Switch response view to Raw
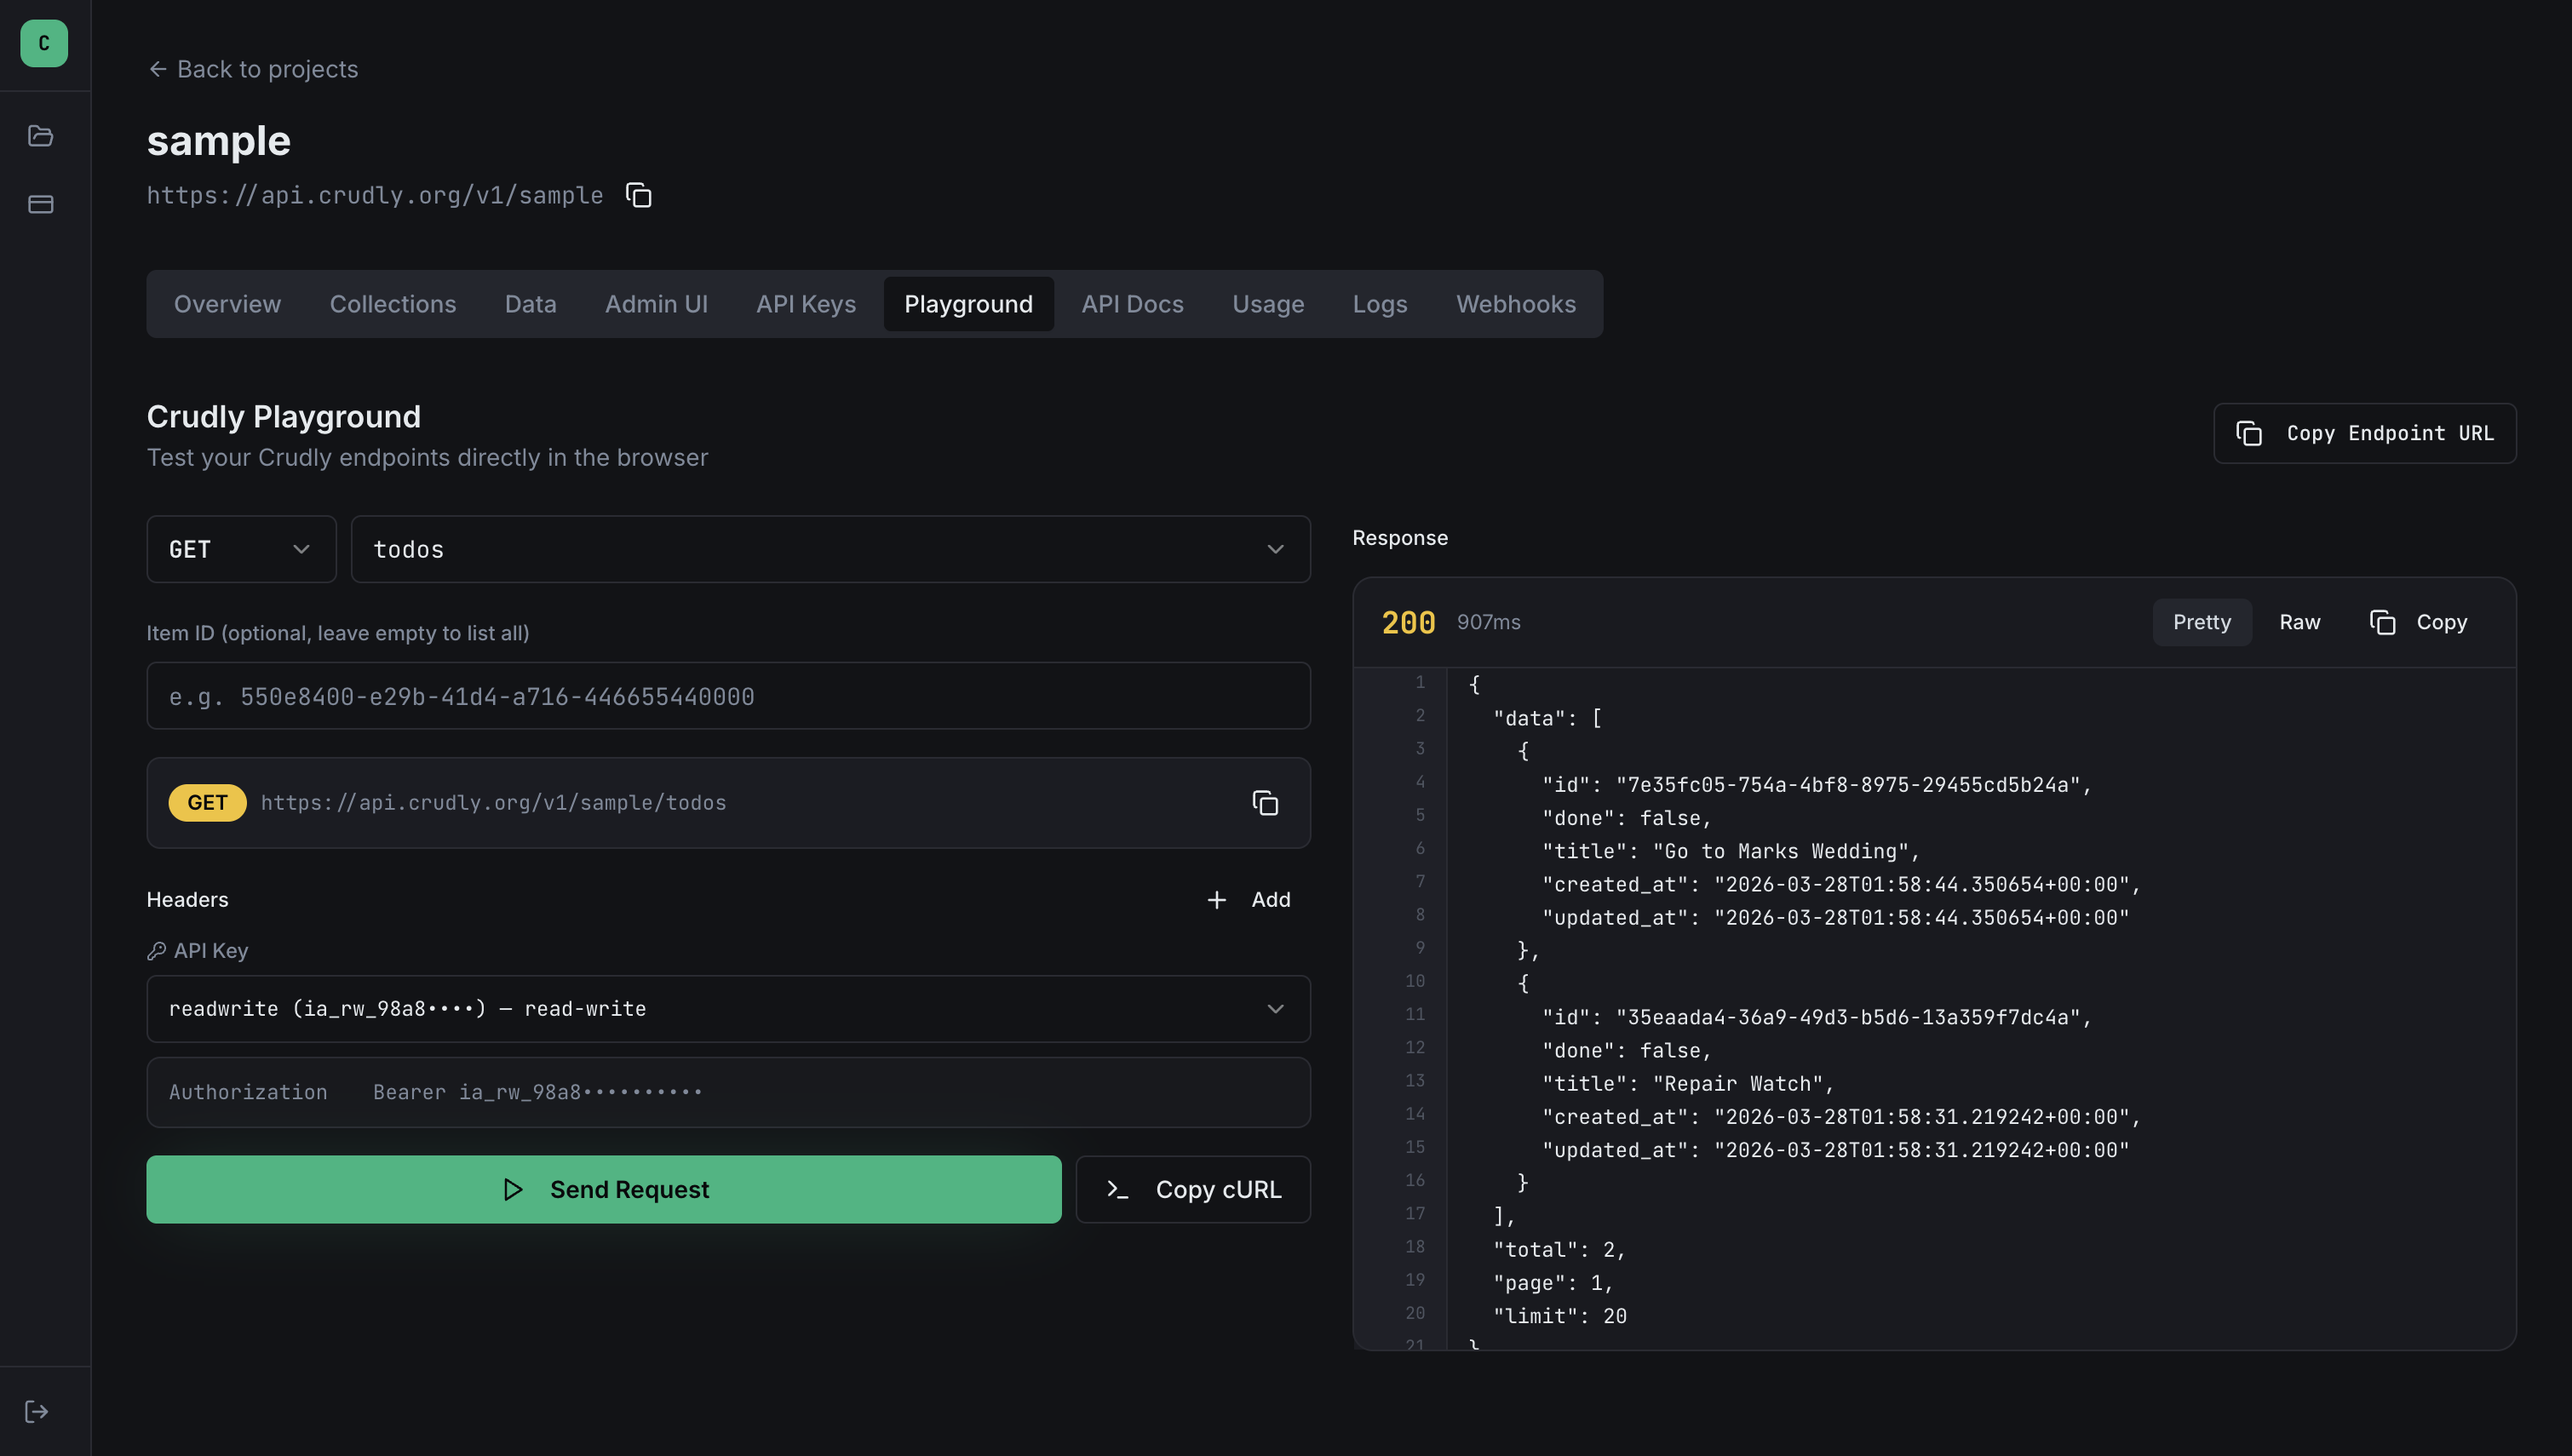 coord(2300,622)
